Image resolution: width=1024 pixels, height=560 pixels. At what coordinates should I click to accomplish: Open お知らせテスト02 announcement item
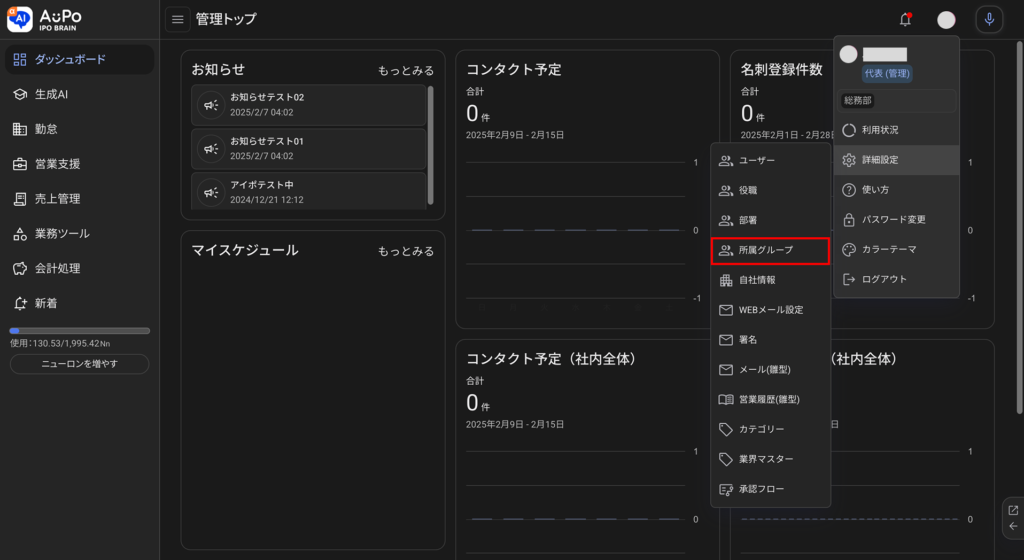(308, 105)
